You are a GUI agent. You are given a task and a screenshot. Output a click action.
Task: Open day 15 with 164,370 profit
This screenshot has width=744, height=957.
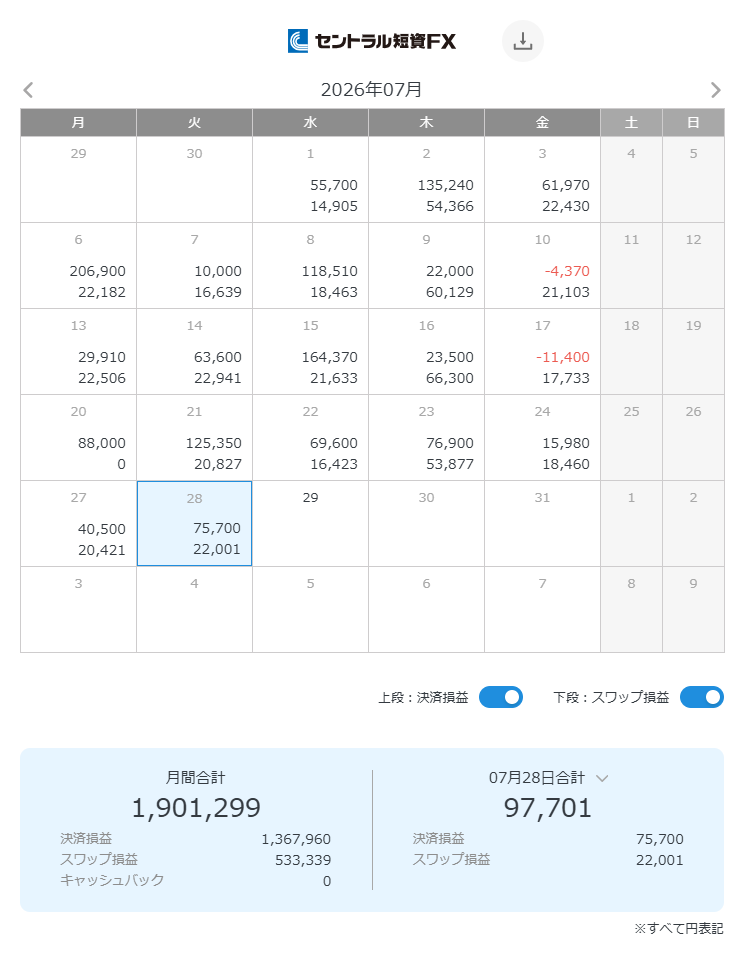[x=310, y=352]
